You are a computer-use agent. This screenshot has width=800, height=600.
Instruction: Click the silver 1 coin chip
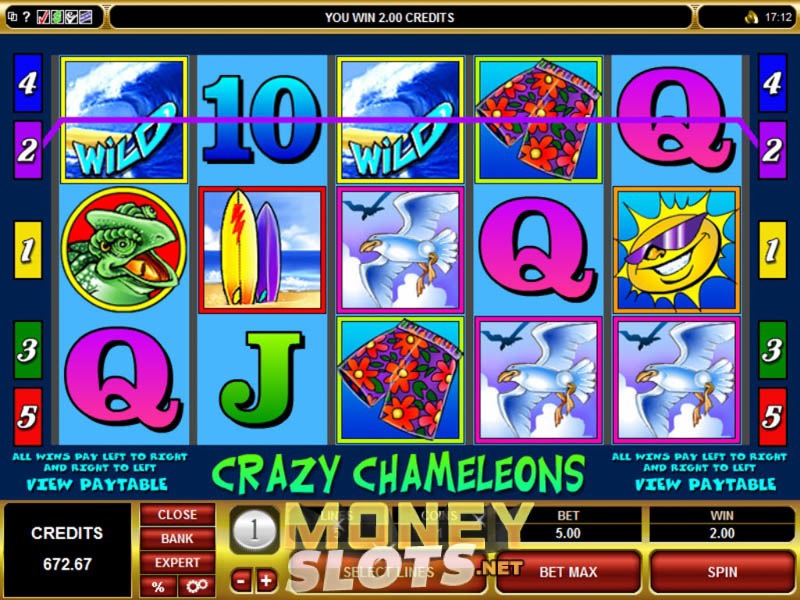tap(254, 531)
